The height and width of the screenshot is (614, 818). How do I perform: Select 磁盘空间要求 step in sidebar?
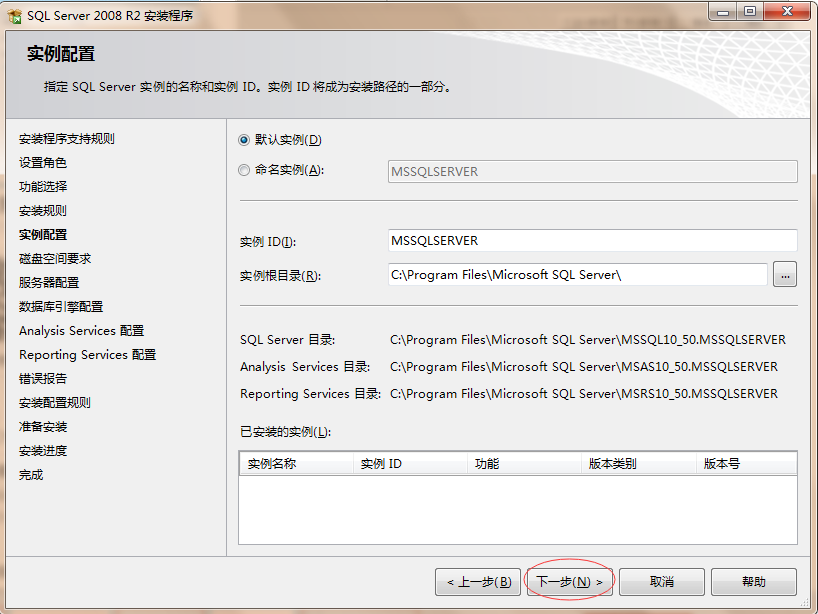tap(55, 259)
